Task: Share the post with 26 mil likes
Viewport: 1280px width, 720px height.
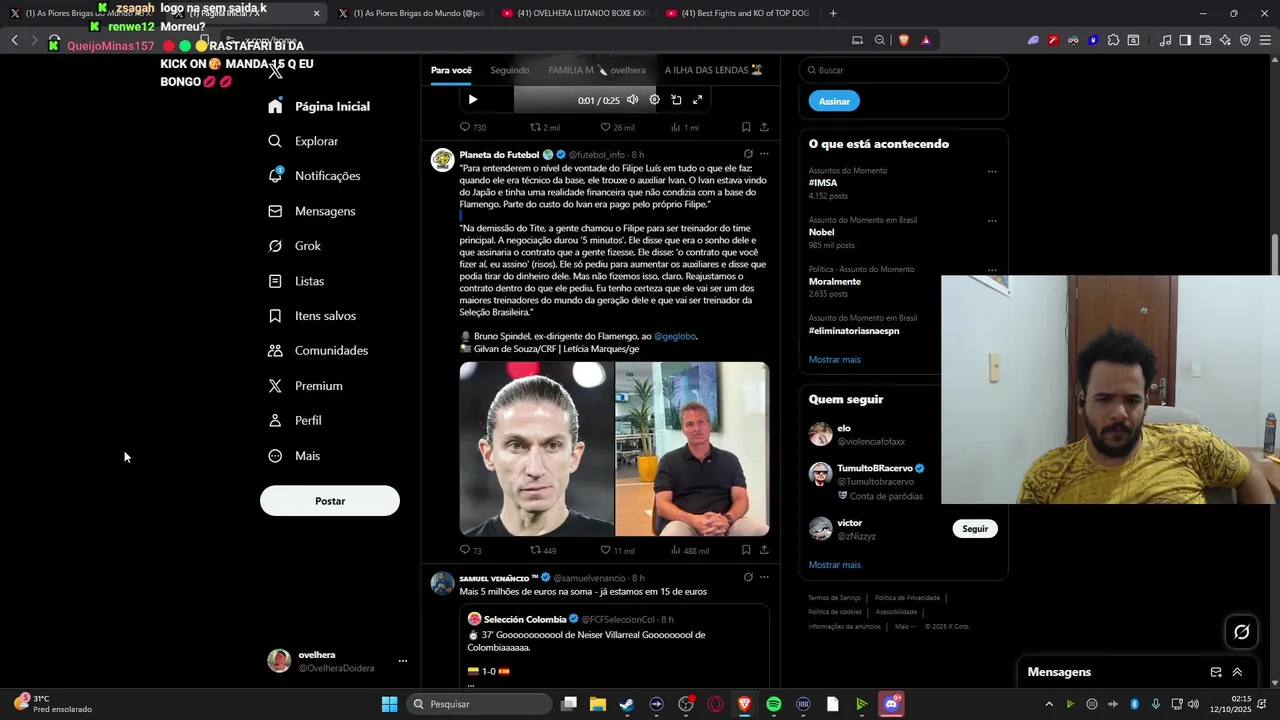Action: 764,127
